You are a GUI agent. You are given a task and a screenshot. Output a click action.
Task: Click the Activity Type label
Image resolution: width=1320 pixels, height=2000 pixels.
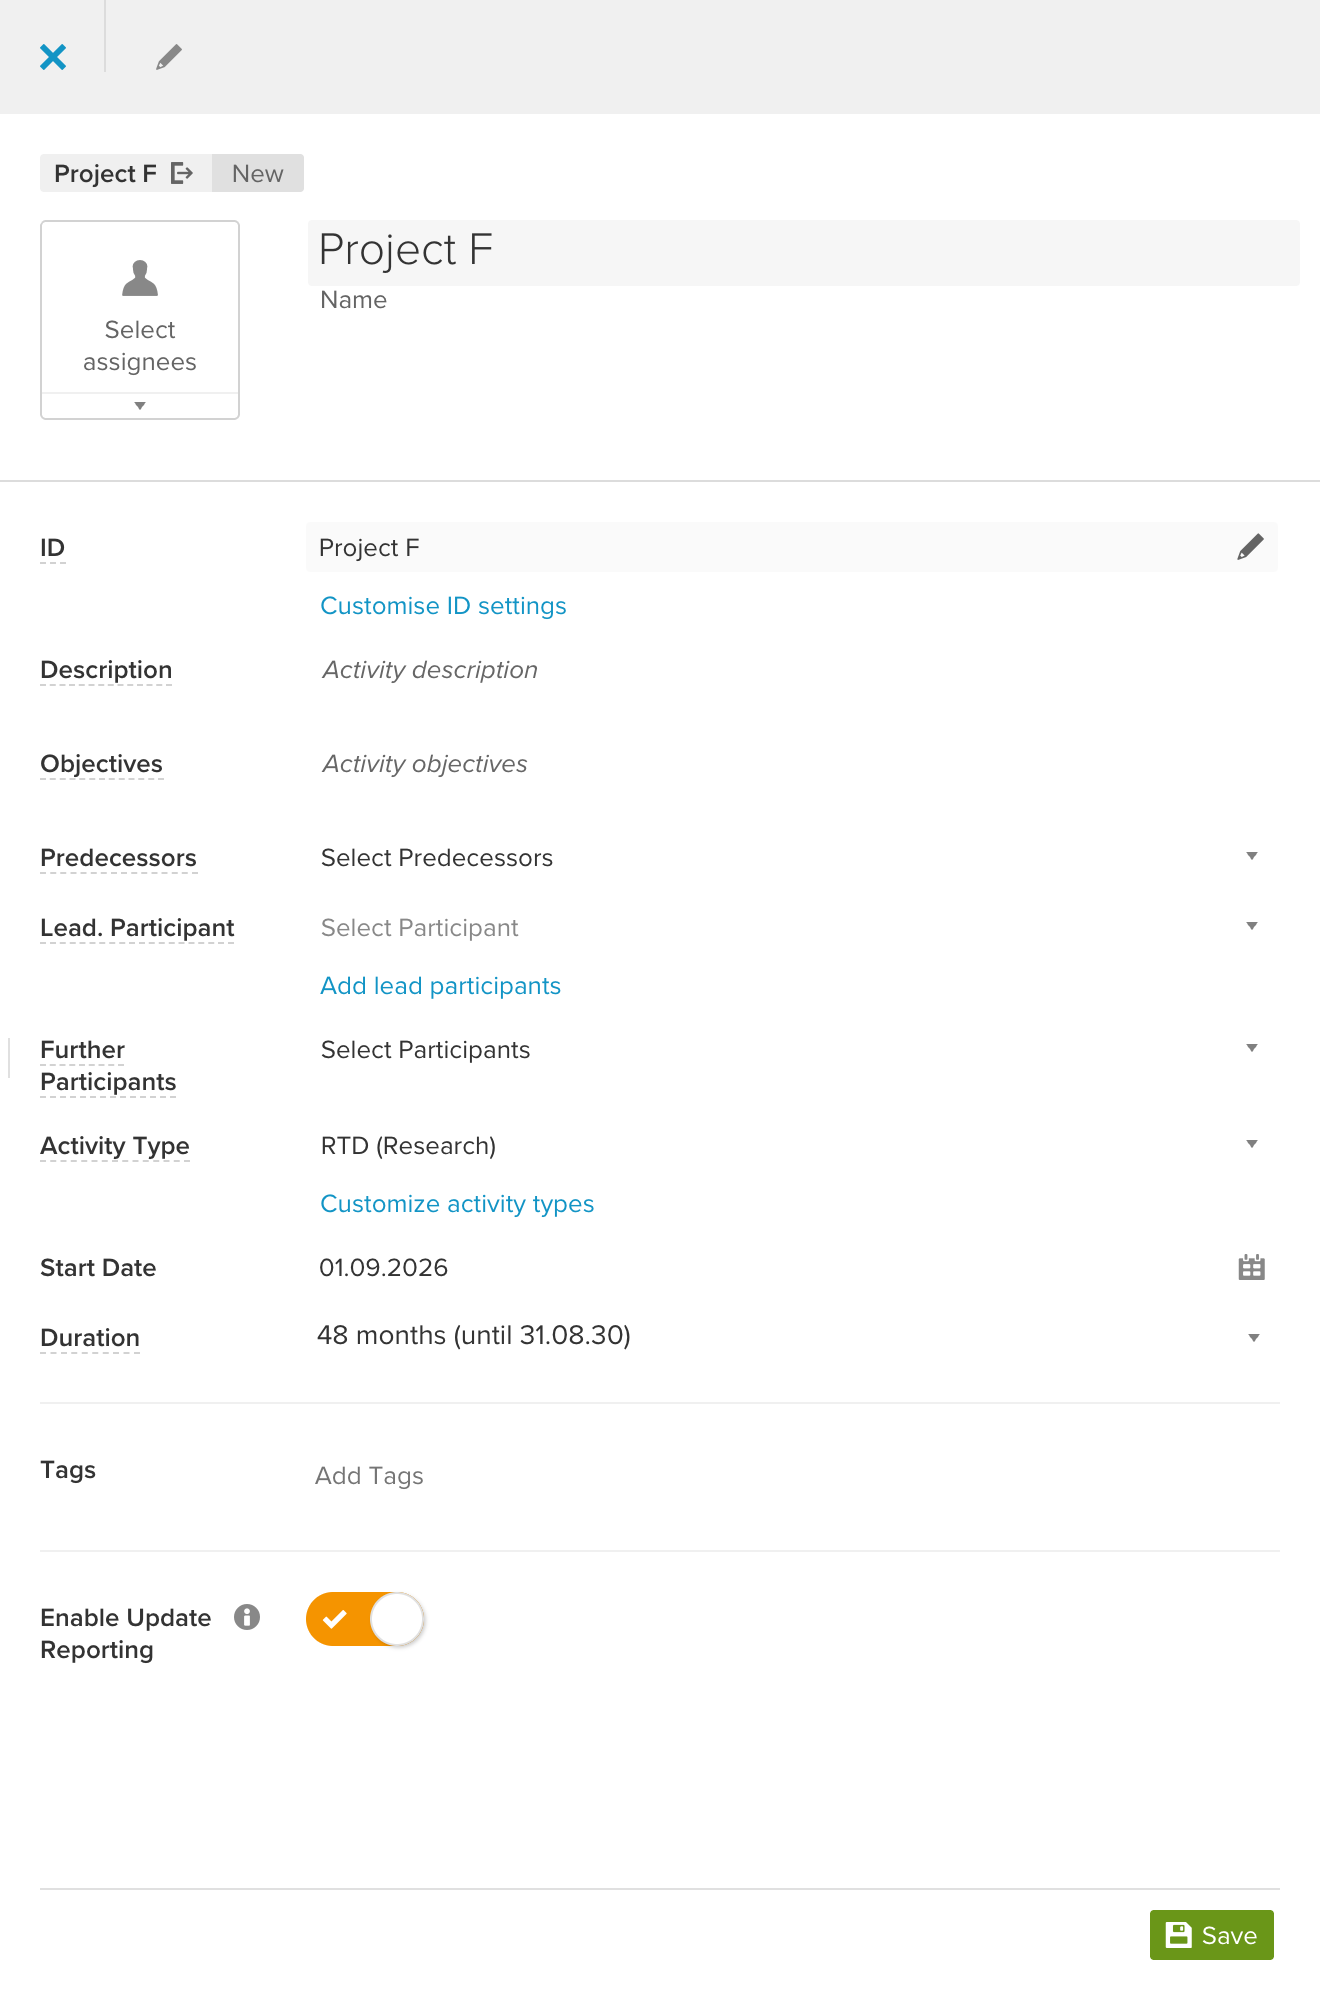point(115,1146)
